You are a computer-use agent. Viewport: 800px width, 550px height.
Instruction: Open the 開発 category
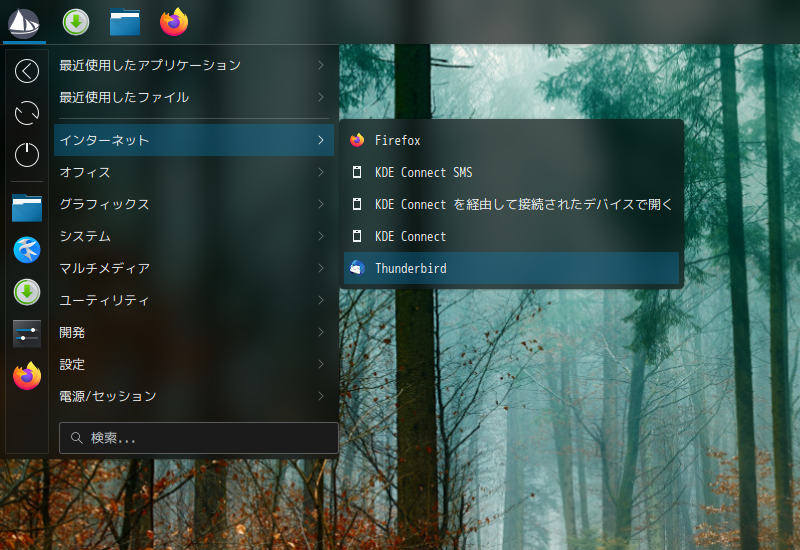(194, 332)
